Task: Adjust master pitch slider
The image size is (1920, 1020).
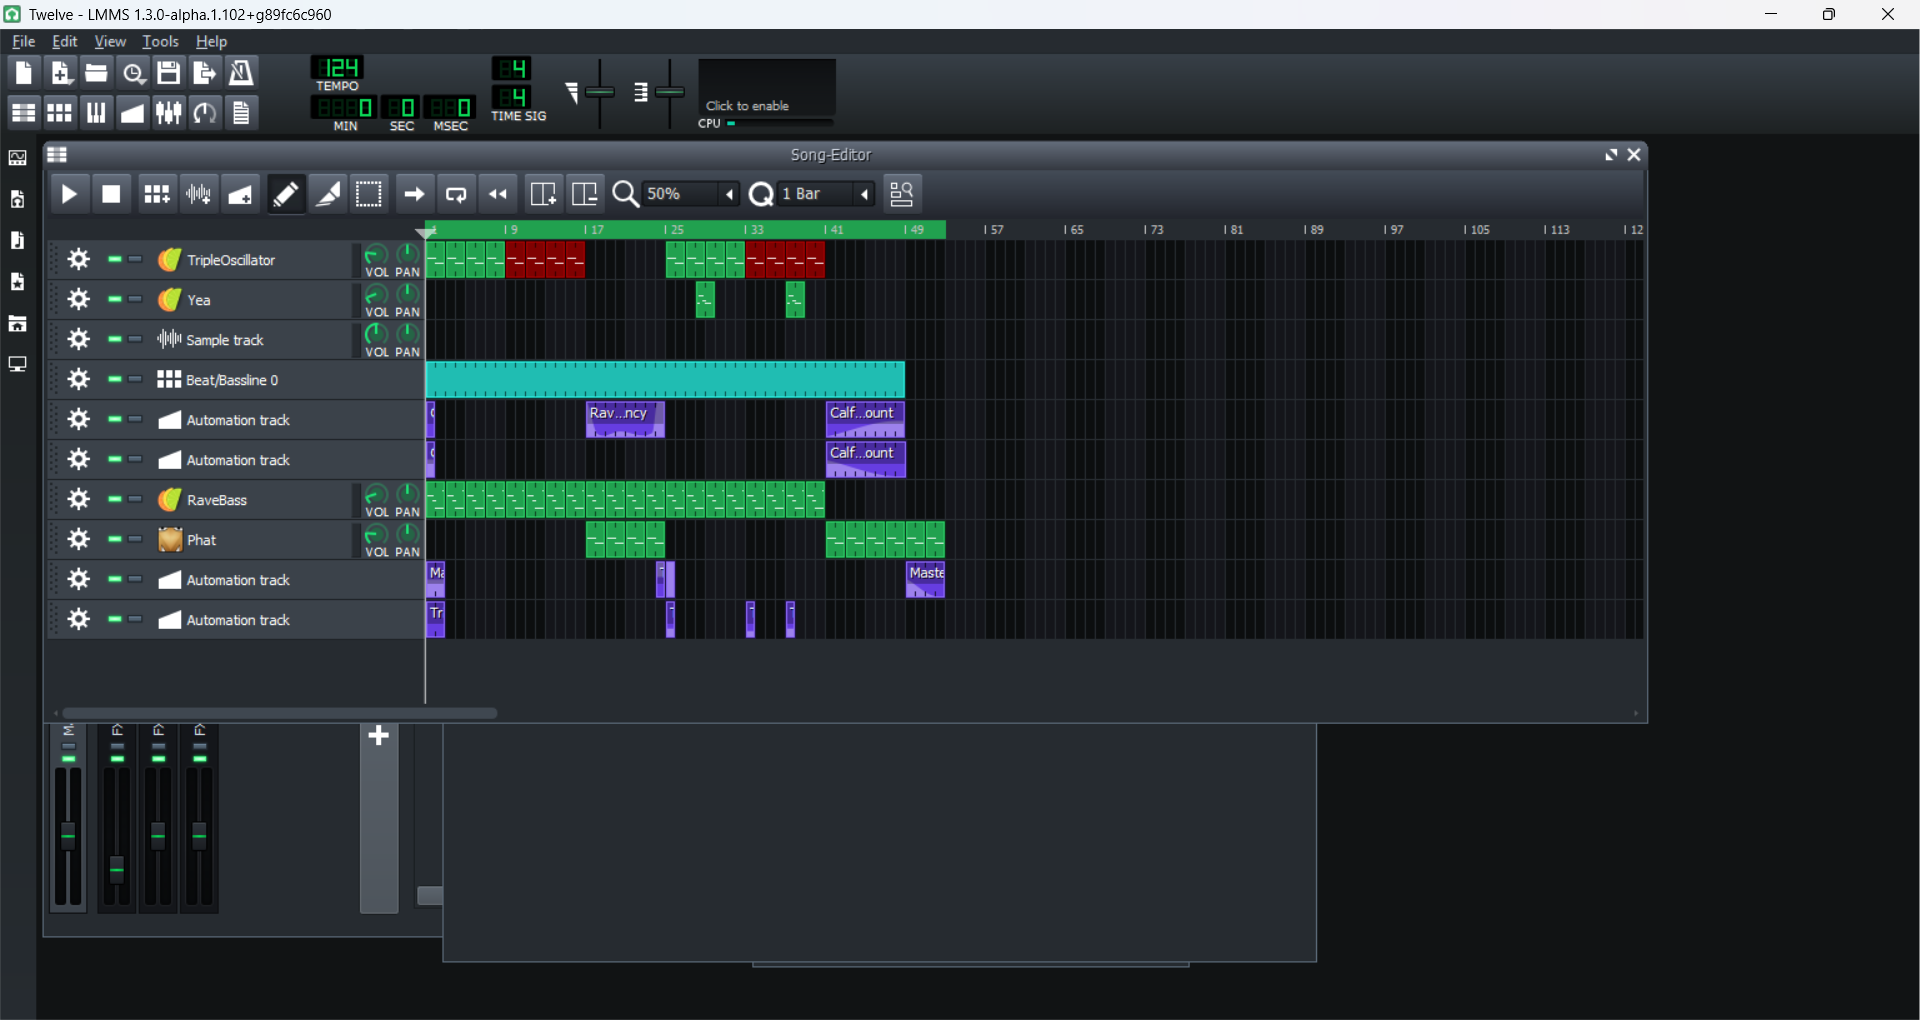Action: [670, 92]
